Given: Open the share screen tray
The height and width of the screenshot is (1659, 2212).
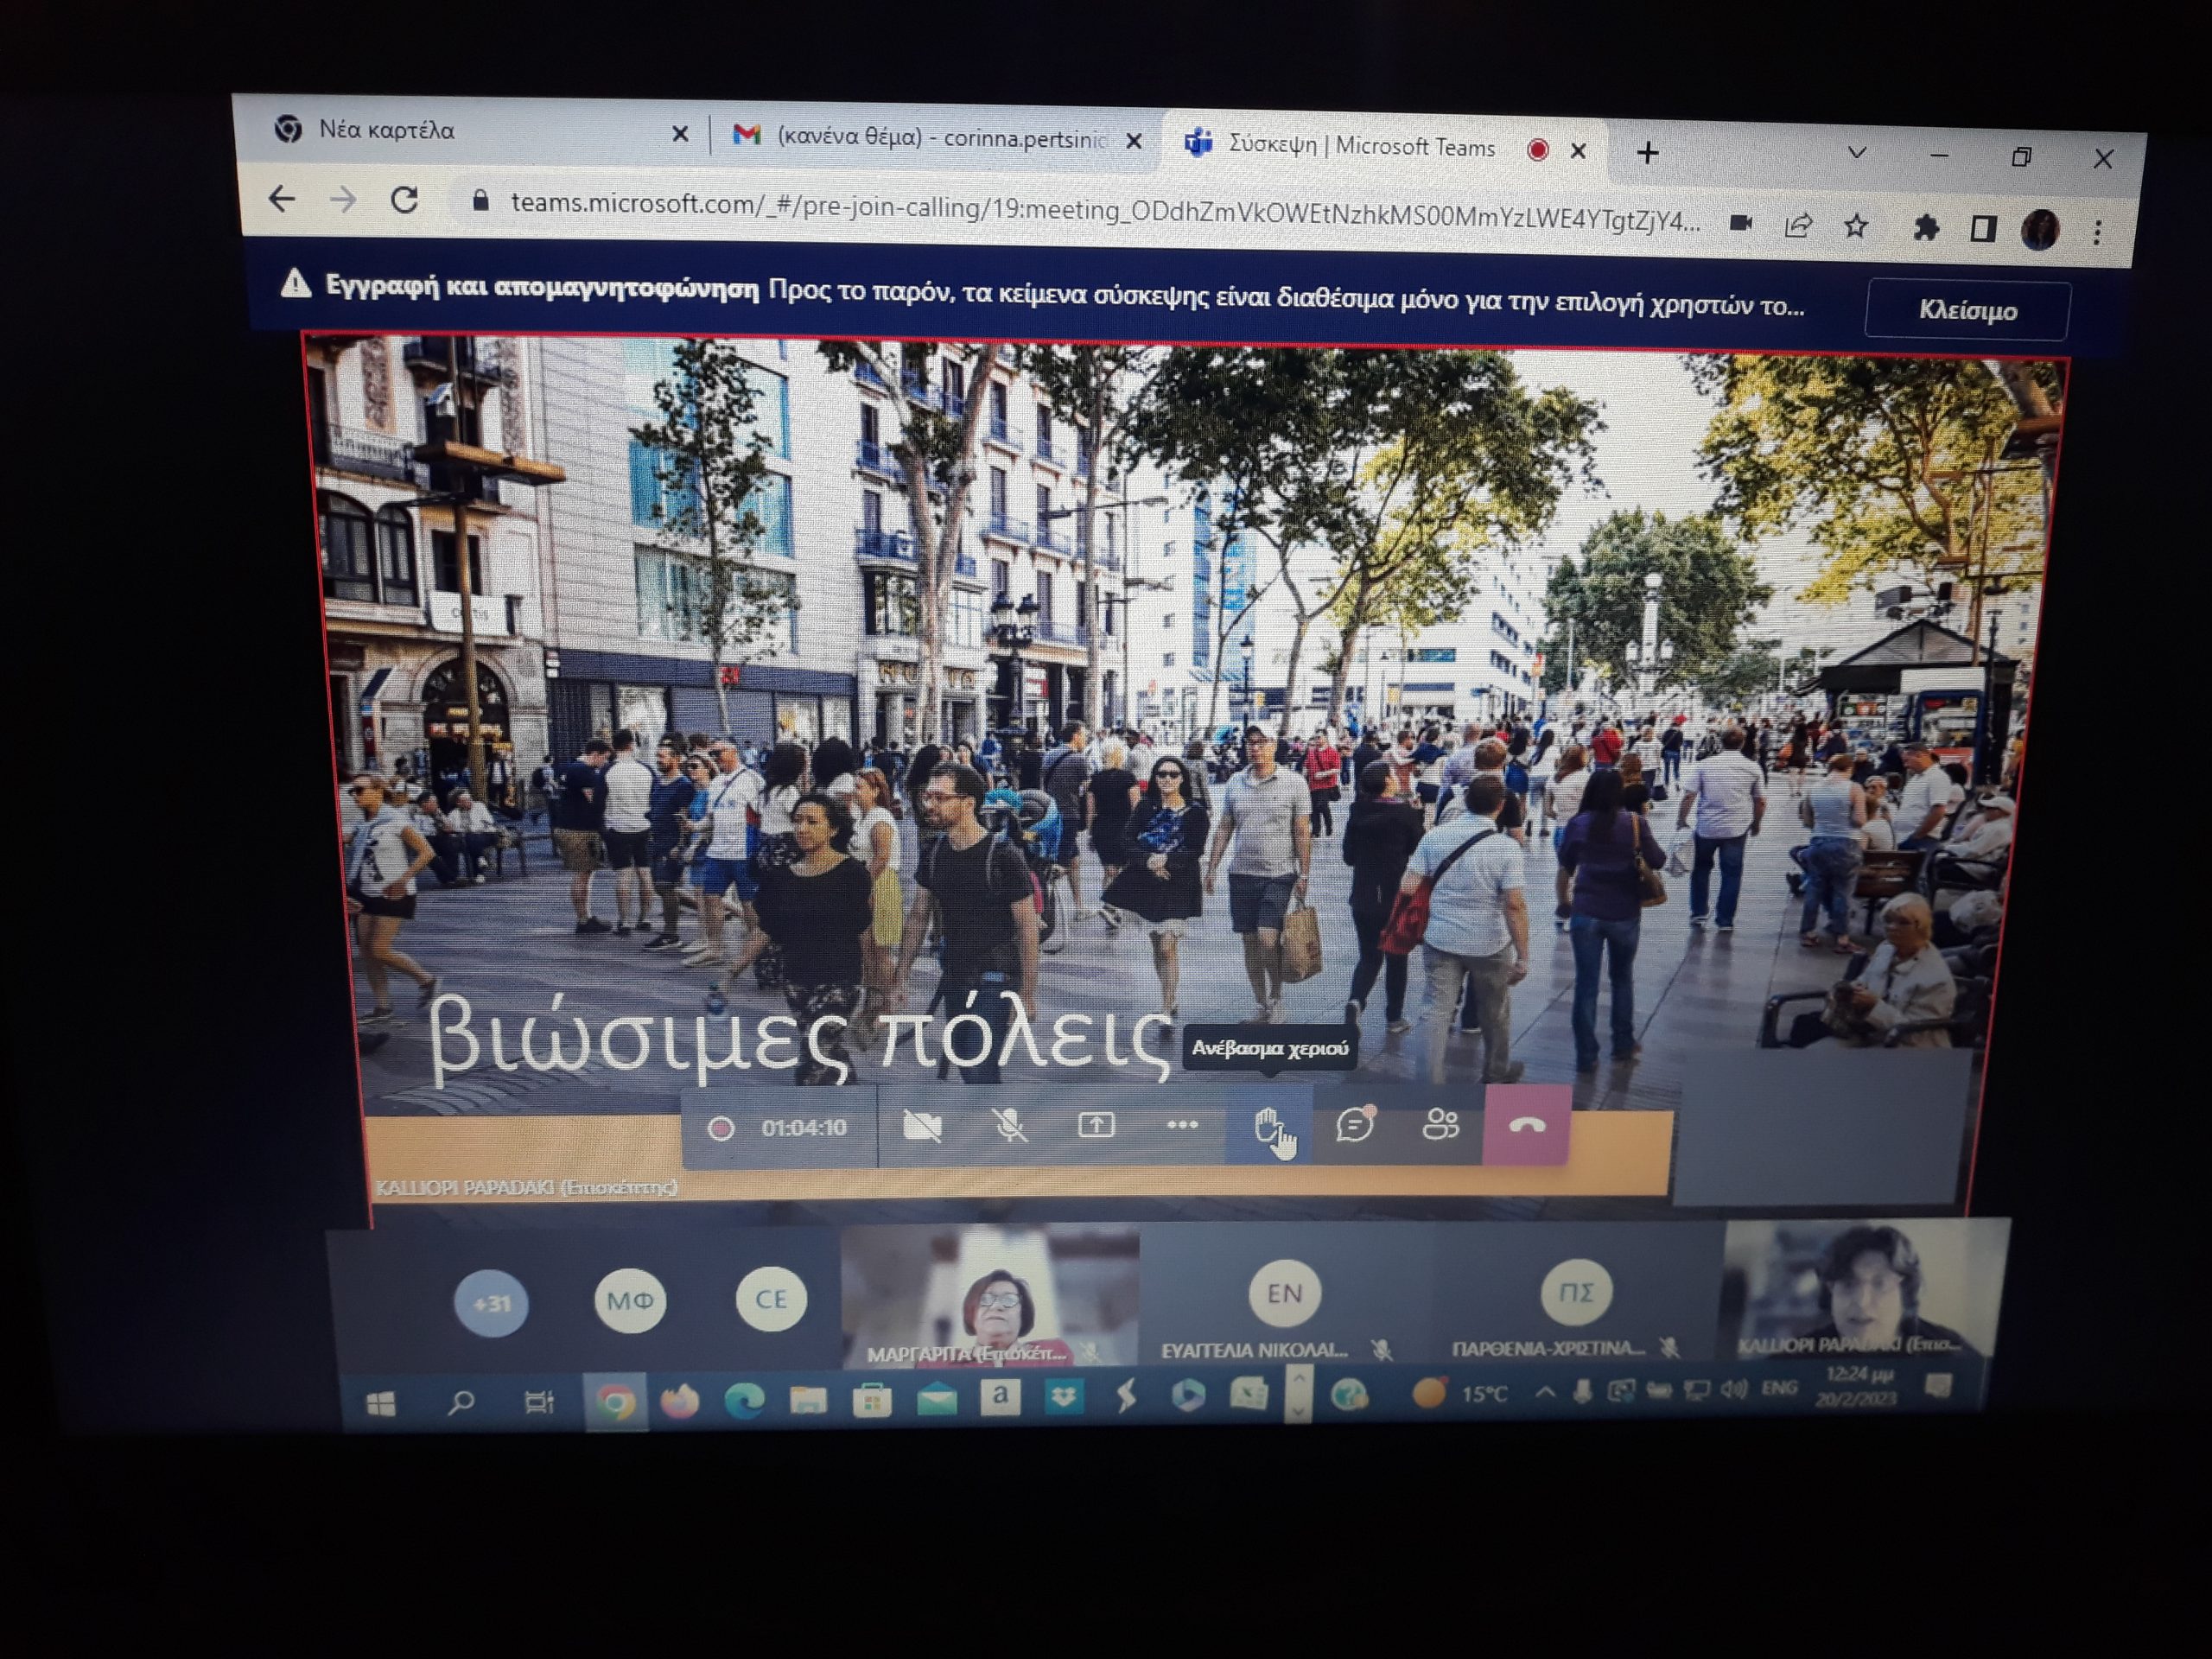Looking at the screenshot, I should [1096, 1126].
